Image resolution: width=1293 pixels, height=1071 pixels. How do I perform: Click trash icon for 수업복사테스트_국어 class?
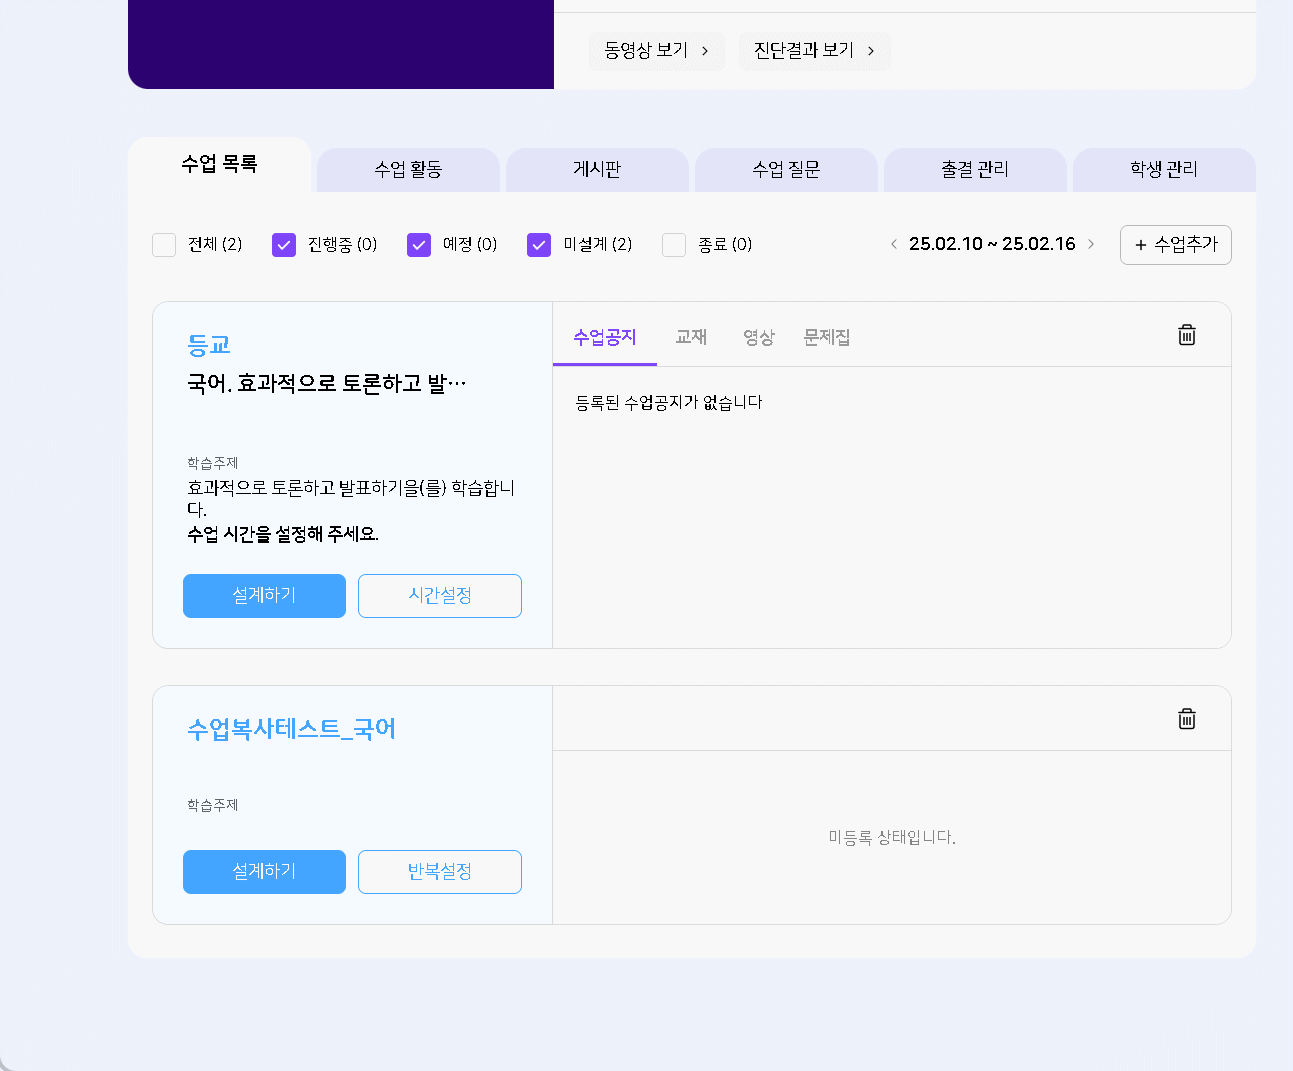coord(1186,719)
